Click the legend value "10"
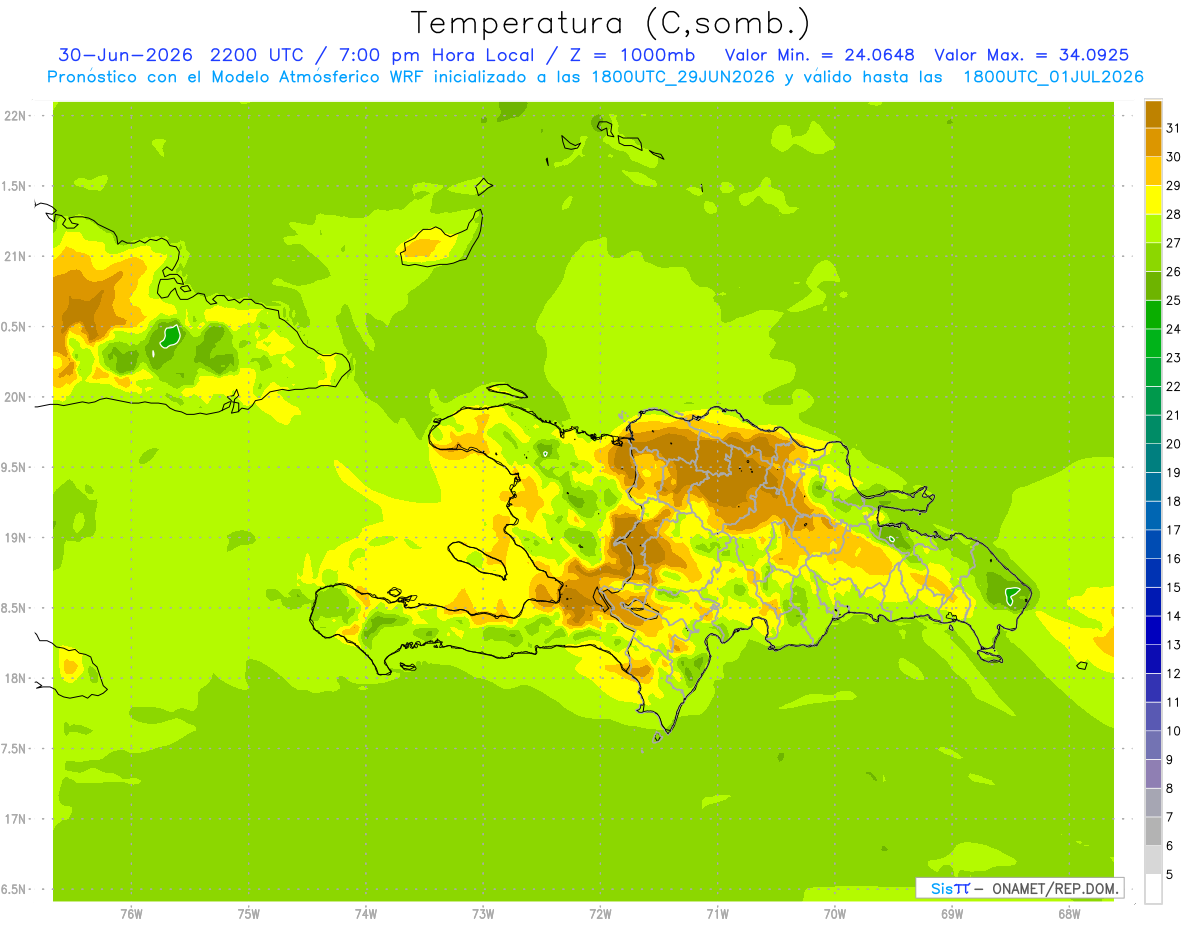 tap(1174, 731)
